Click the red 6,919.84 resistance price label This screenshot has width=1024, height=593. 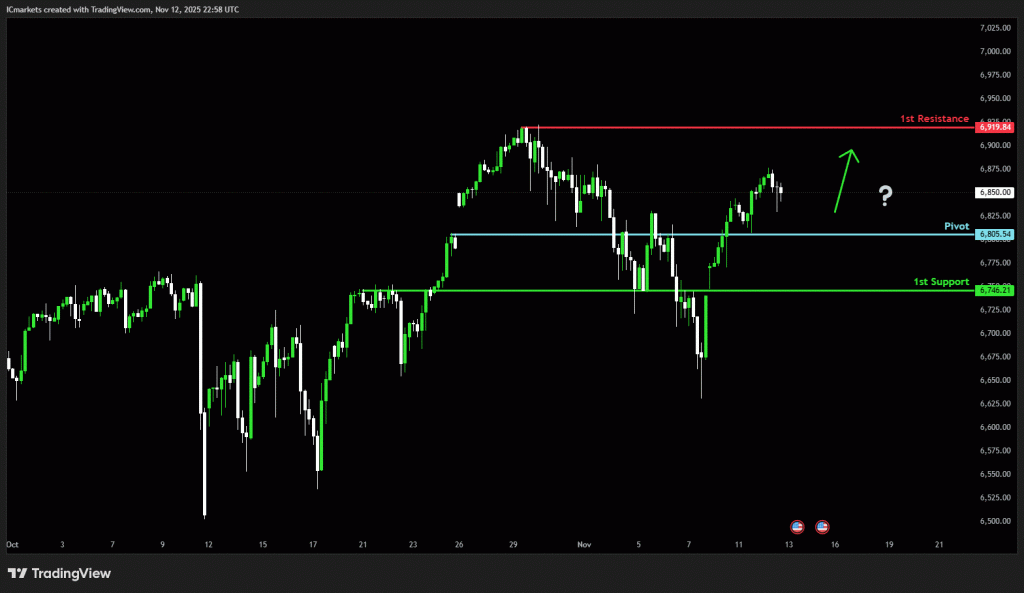point(995,127)
